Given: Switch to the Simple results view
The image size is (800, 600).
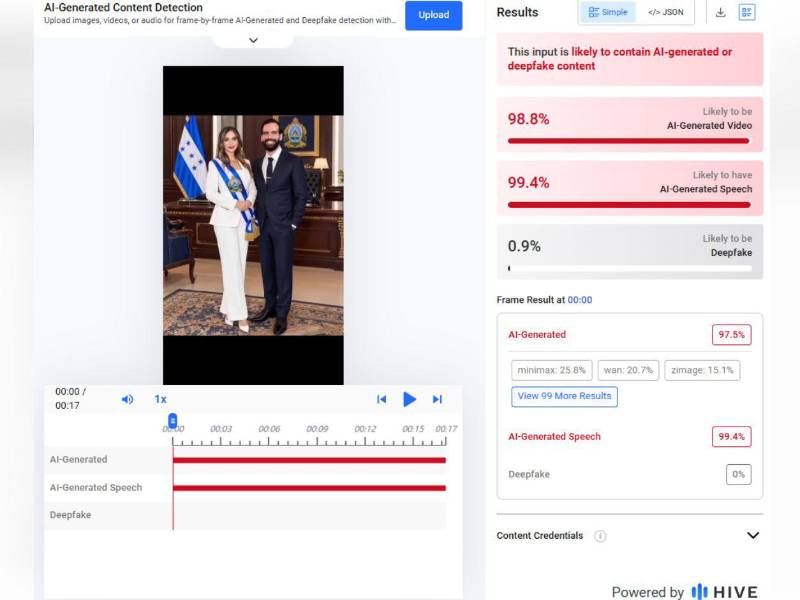Looking at the screenshot, I should coord(608,12).
